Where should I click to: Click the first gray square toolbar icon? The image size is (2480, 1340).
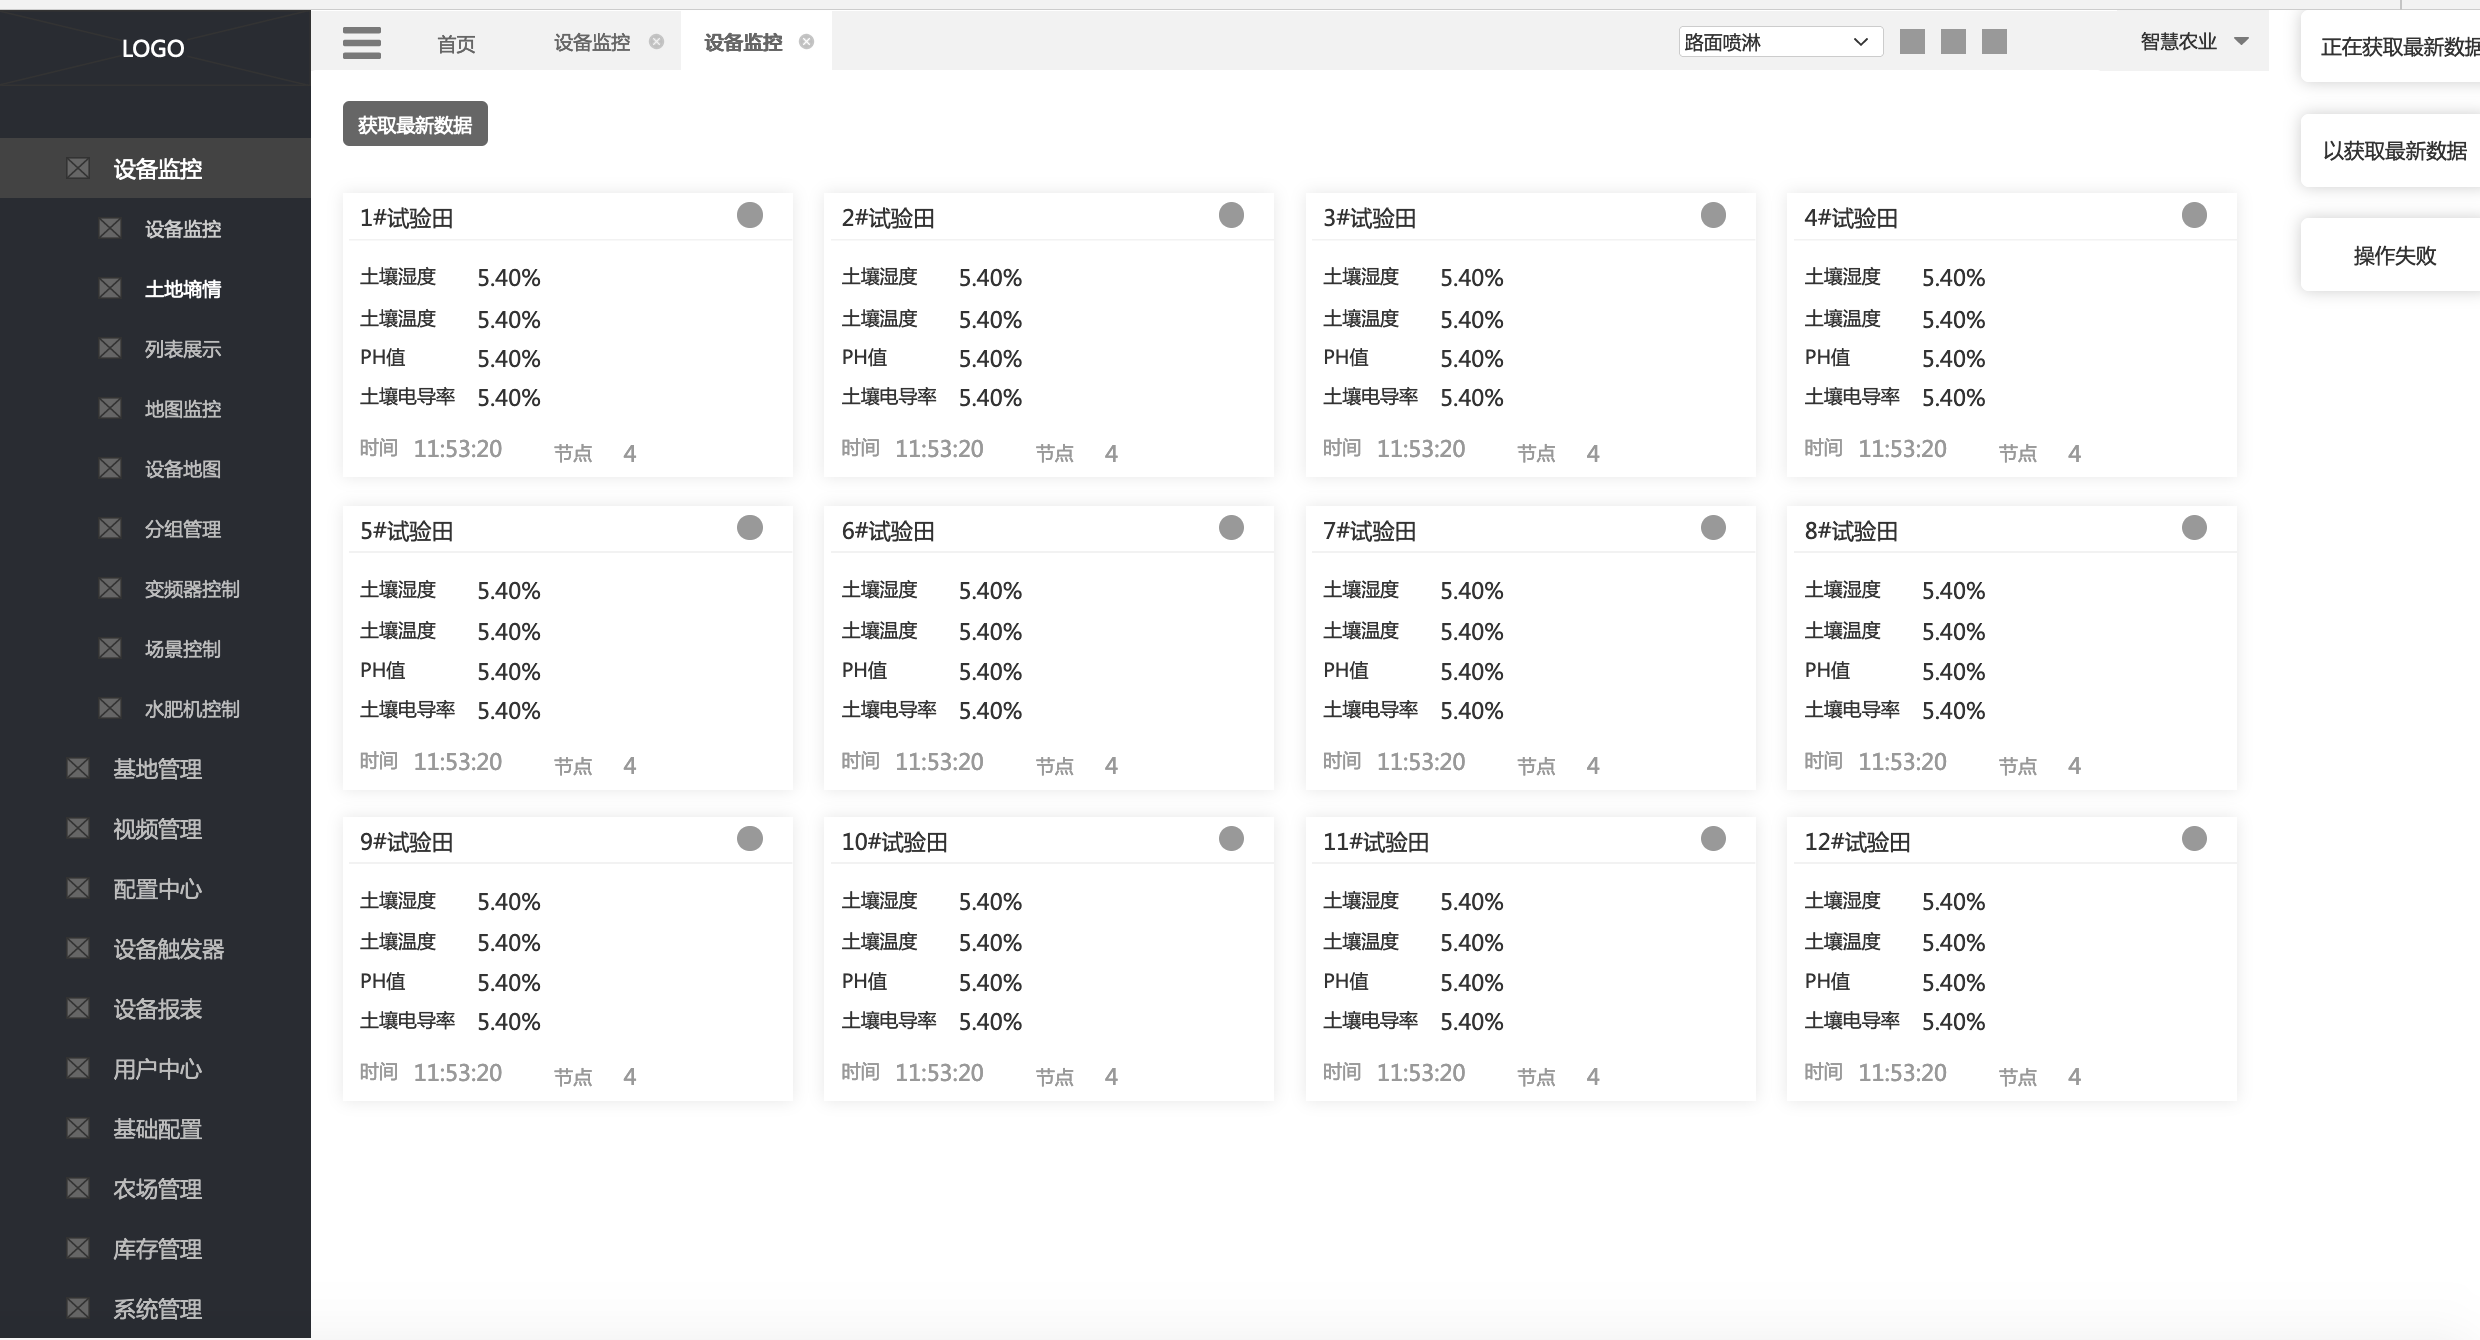click(1912, 41)
